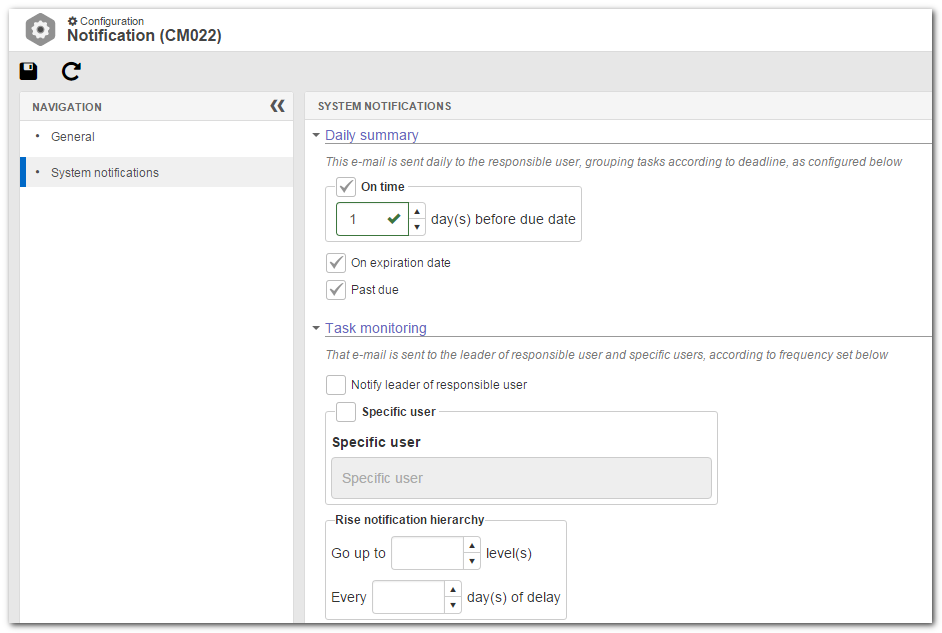The image size is (942, 633).
Task: Decrease Go up to levels stepper
Action: pos(472,562)
